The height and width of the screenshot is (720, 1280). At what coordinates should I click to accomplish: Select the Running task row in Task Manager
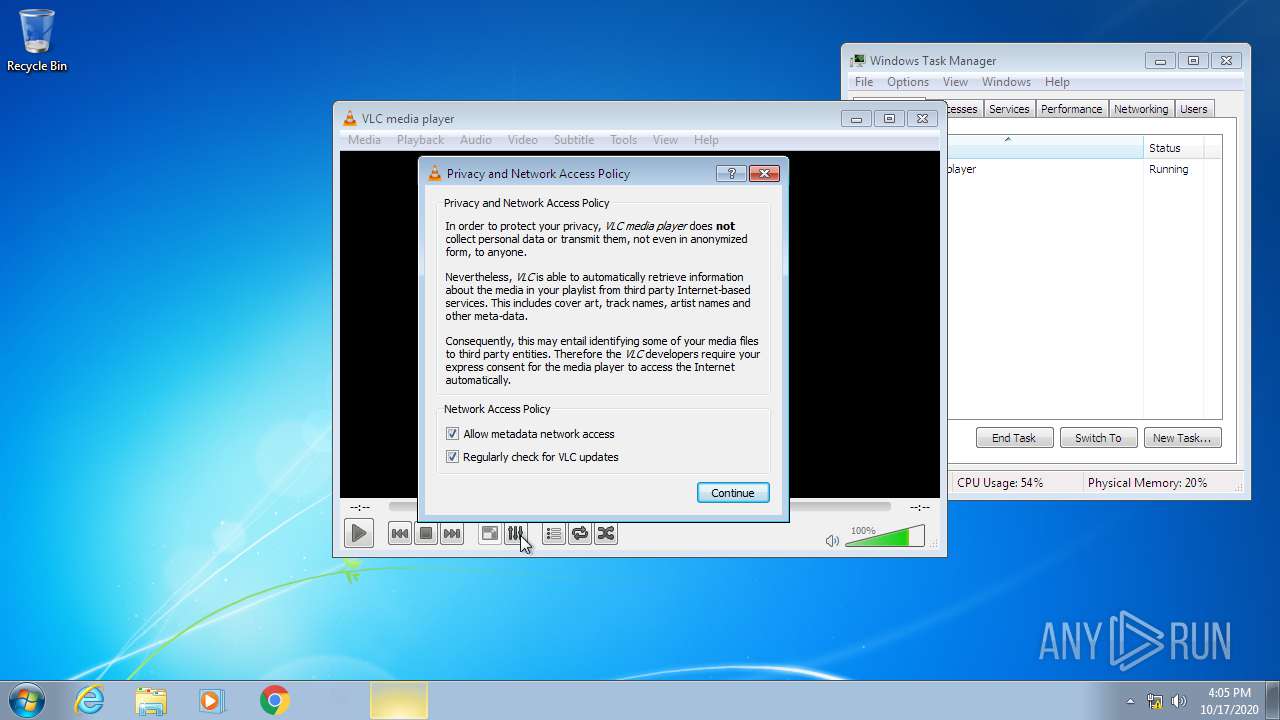click(1084, 169)
